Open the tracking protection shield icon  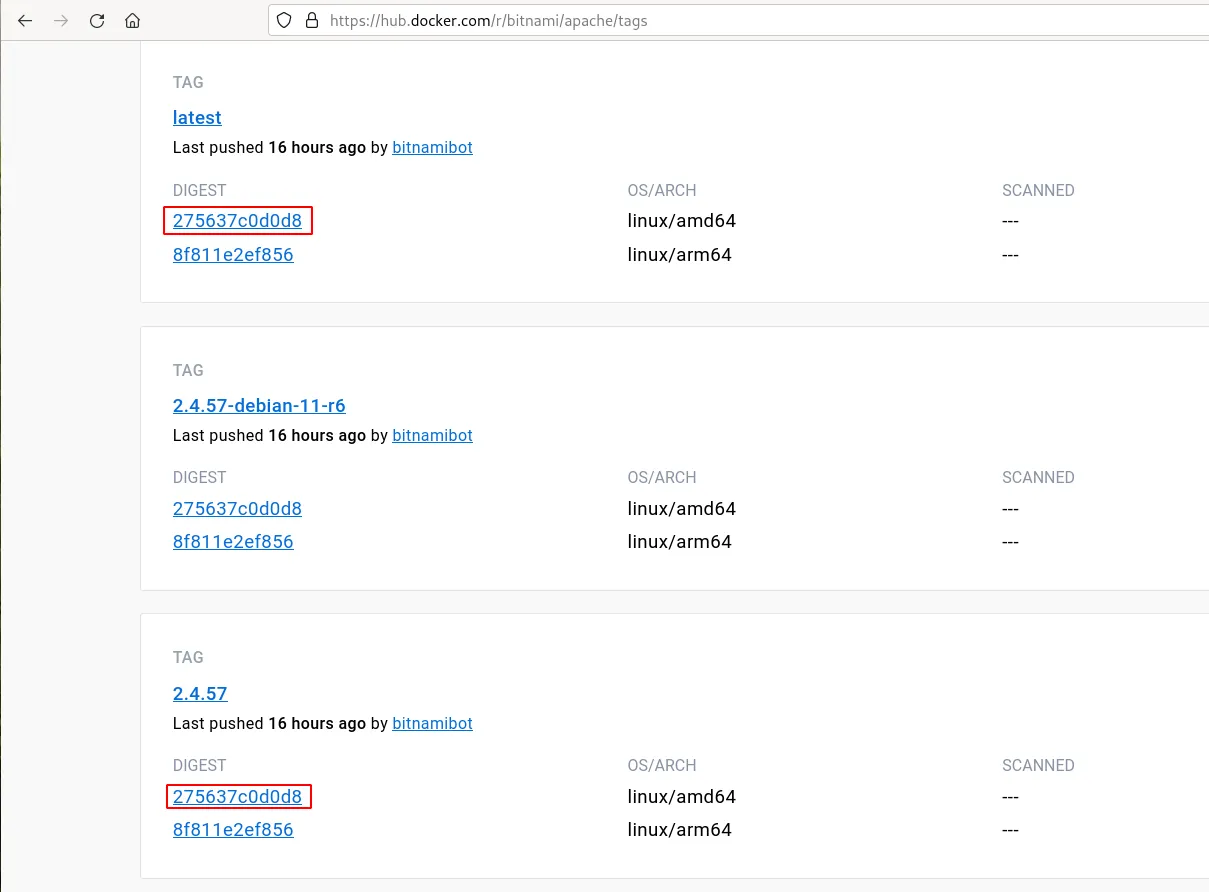(x=285, y=20)
